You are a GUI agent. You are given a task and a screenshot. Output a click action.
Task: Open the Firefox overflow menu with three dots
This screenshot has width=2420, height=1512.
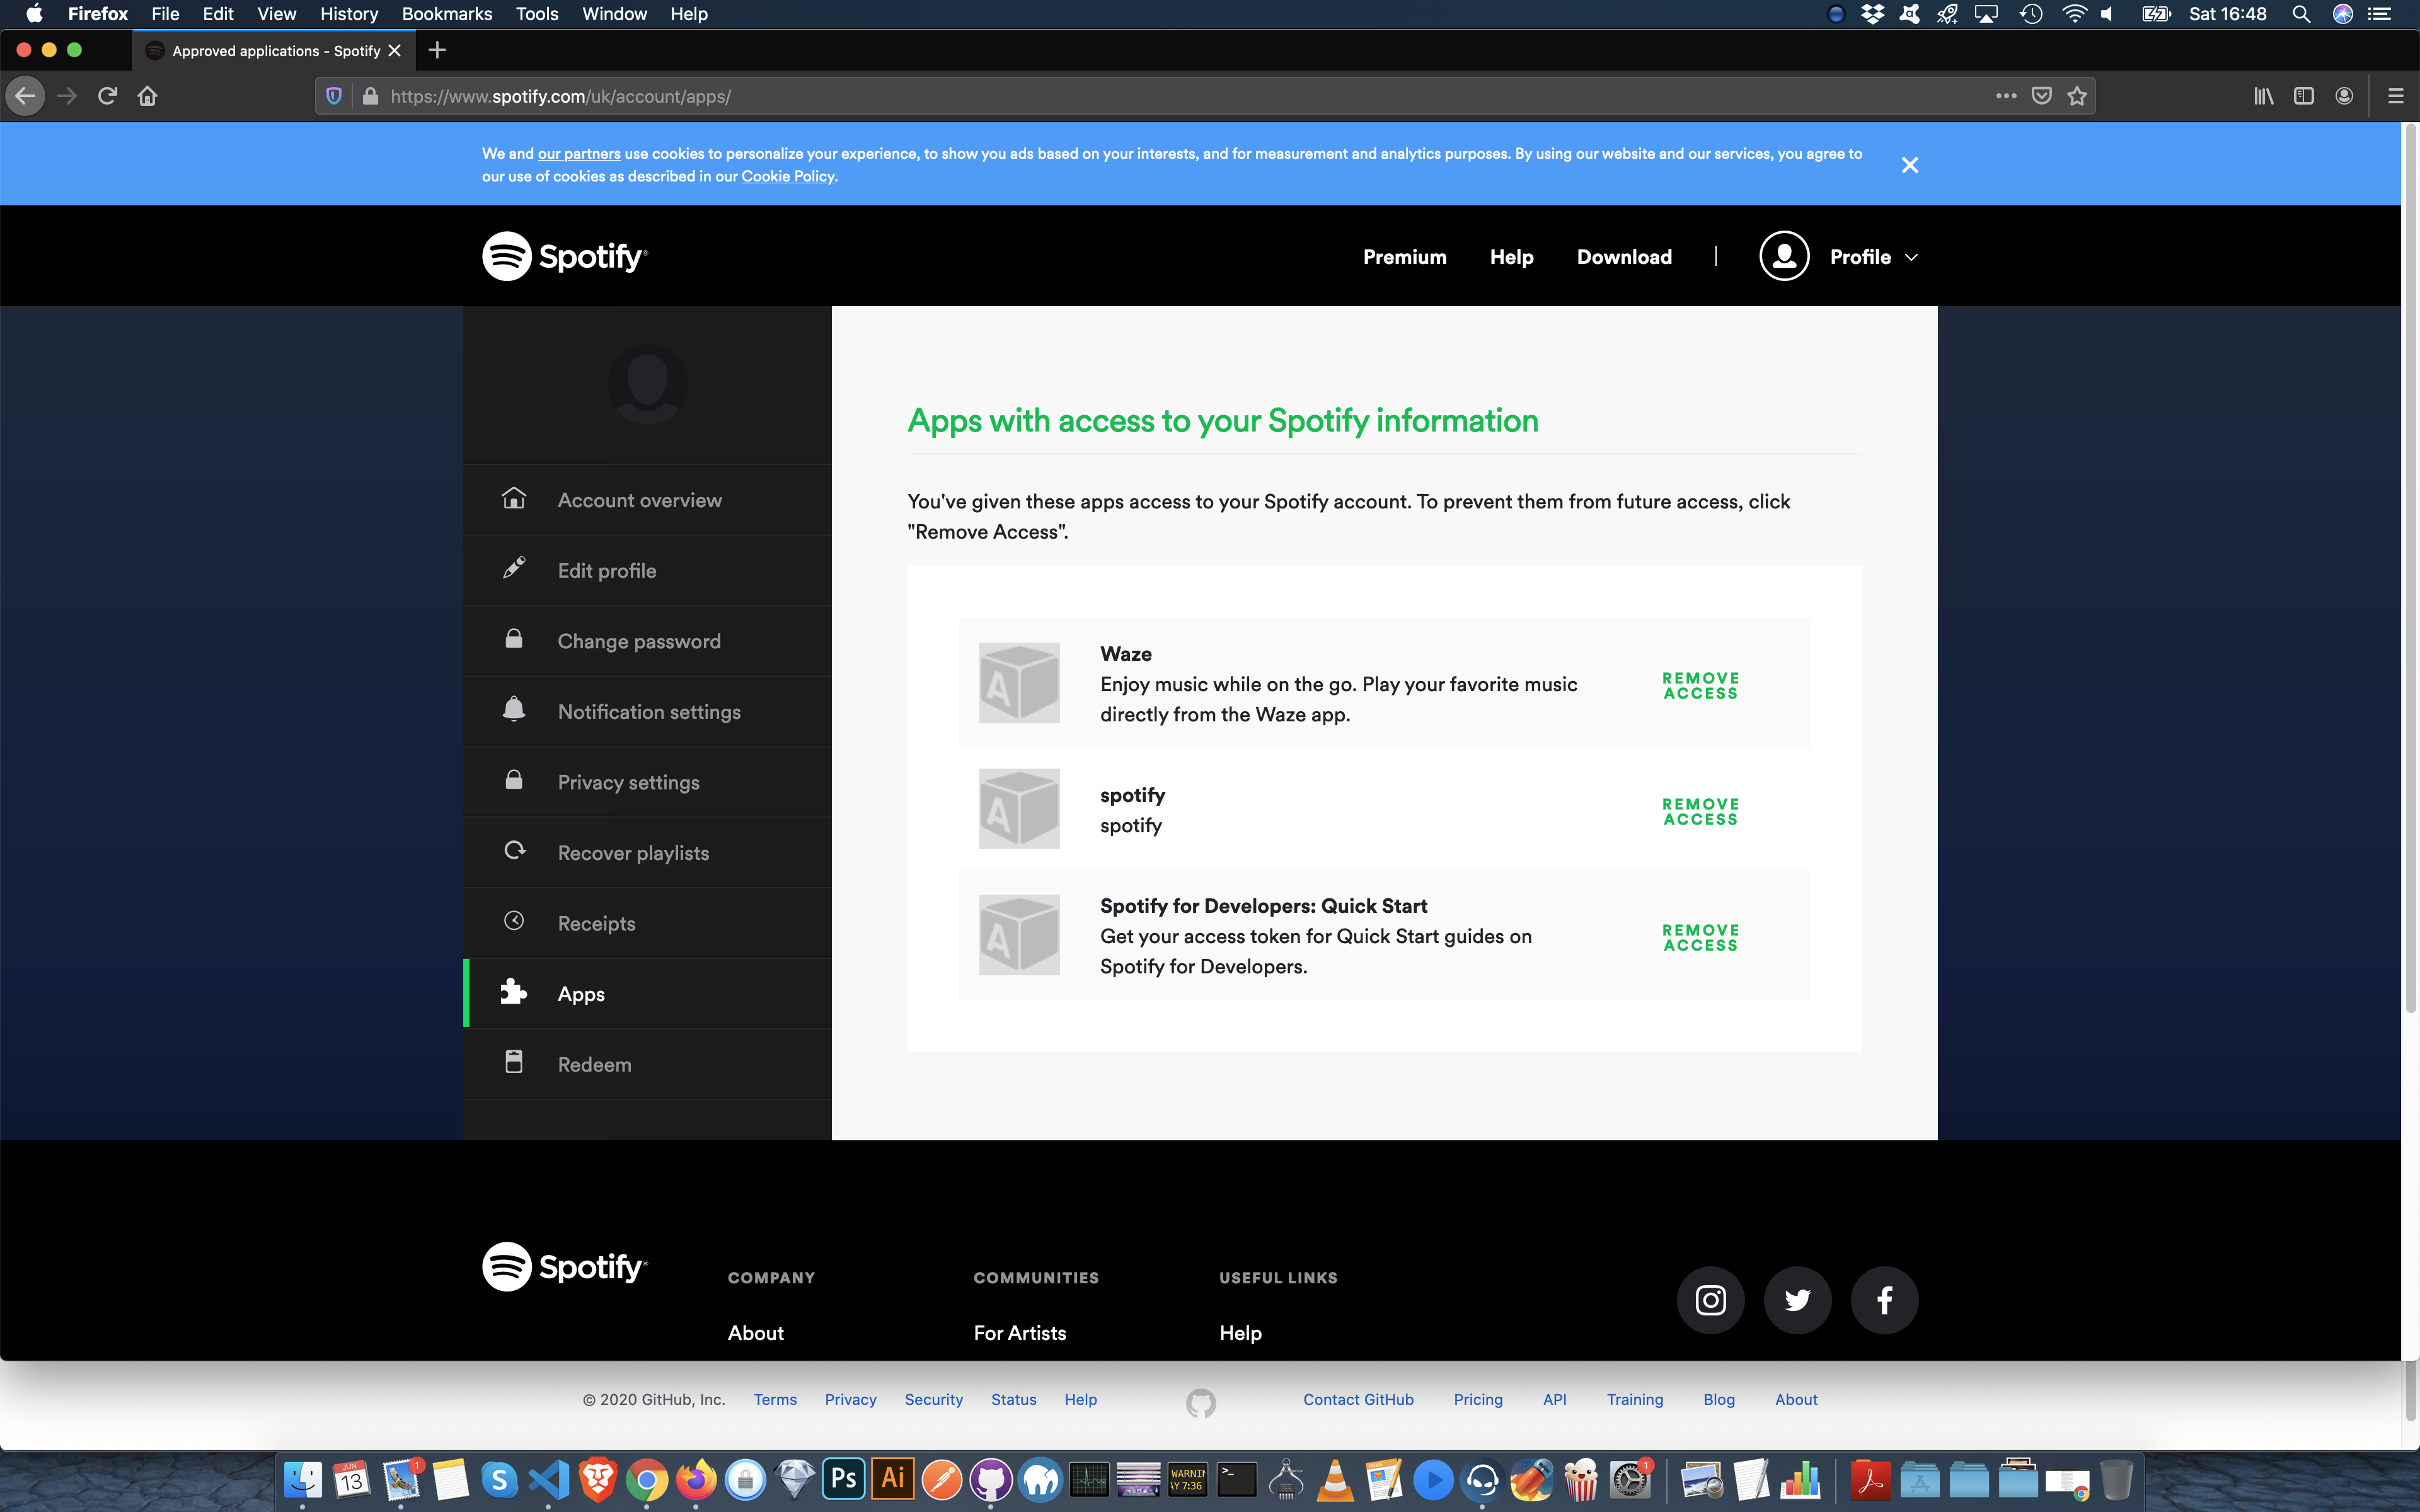pos(2006,96)
